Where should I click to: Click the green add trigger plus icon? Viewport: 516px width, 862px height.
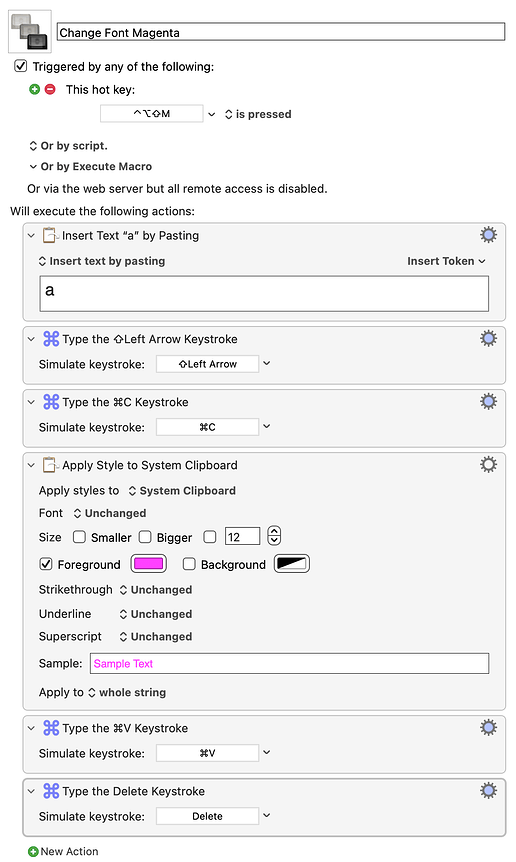coord(34,89)
